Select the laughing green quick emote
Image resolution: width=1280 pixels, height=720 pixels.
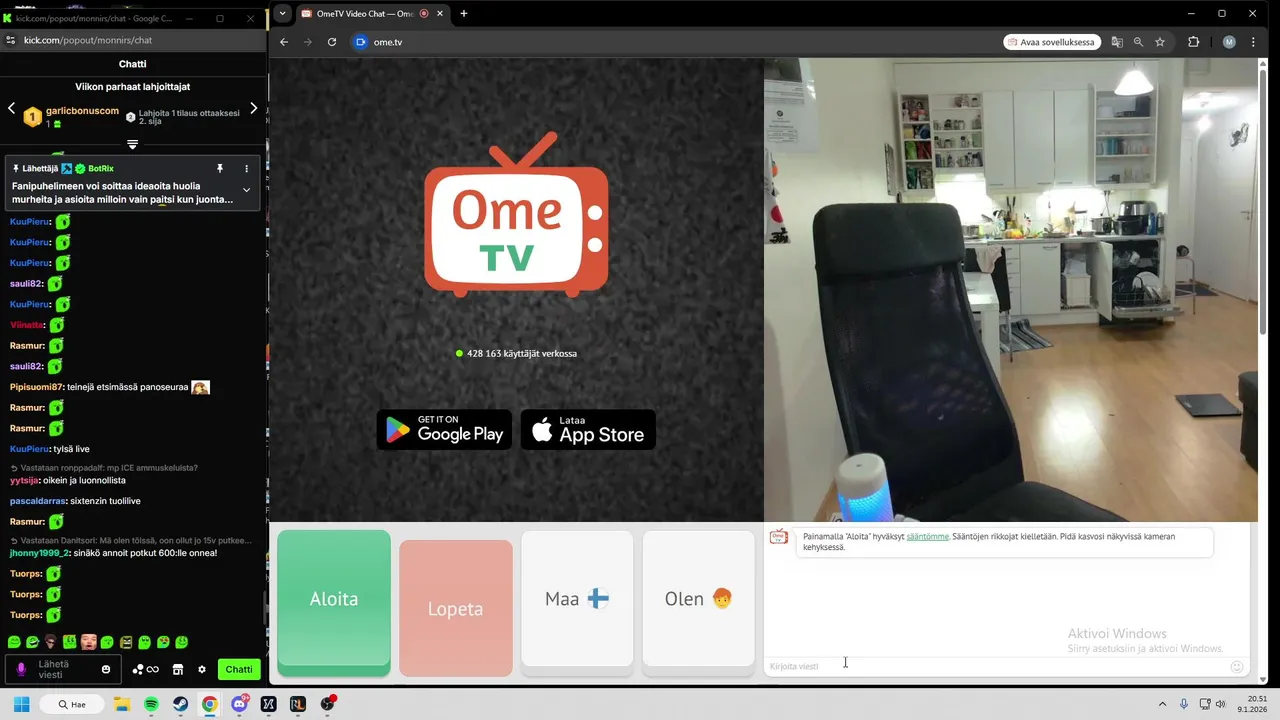coord(33,642)
